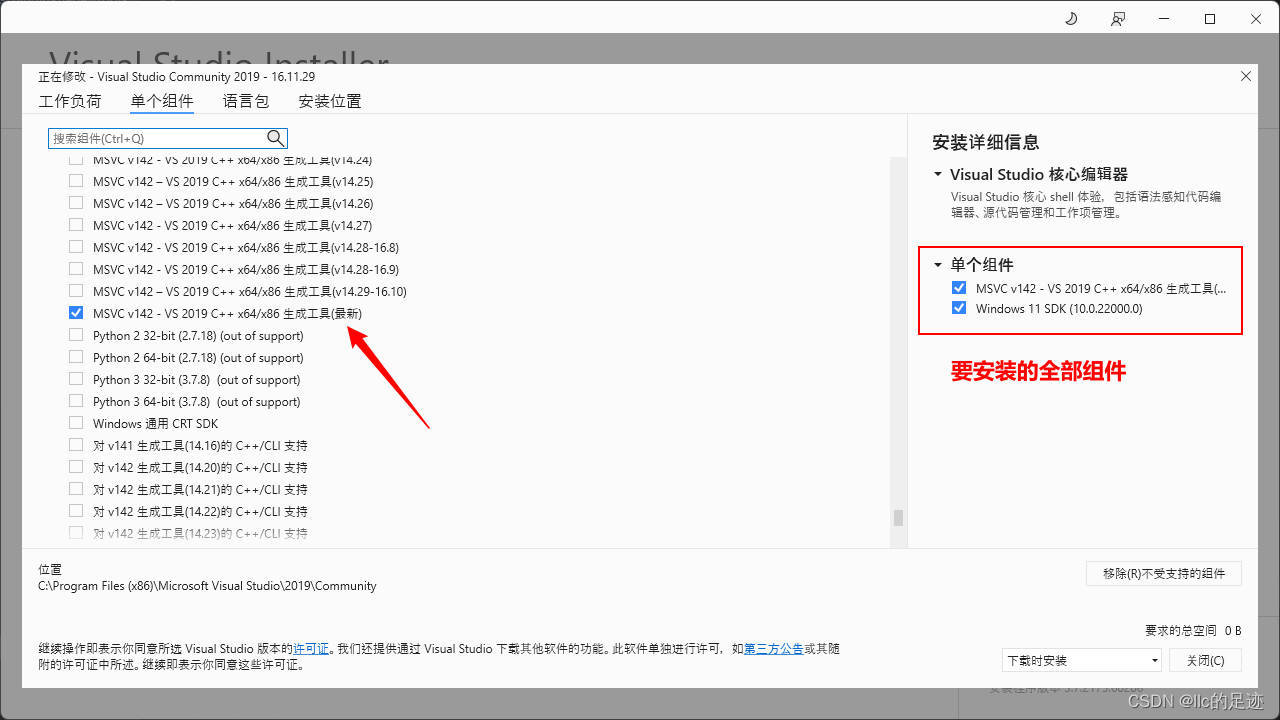Click the 关闭(C) button
The height and width of the screenshot is (720, 1280).
tap(1205, 660)
